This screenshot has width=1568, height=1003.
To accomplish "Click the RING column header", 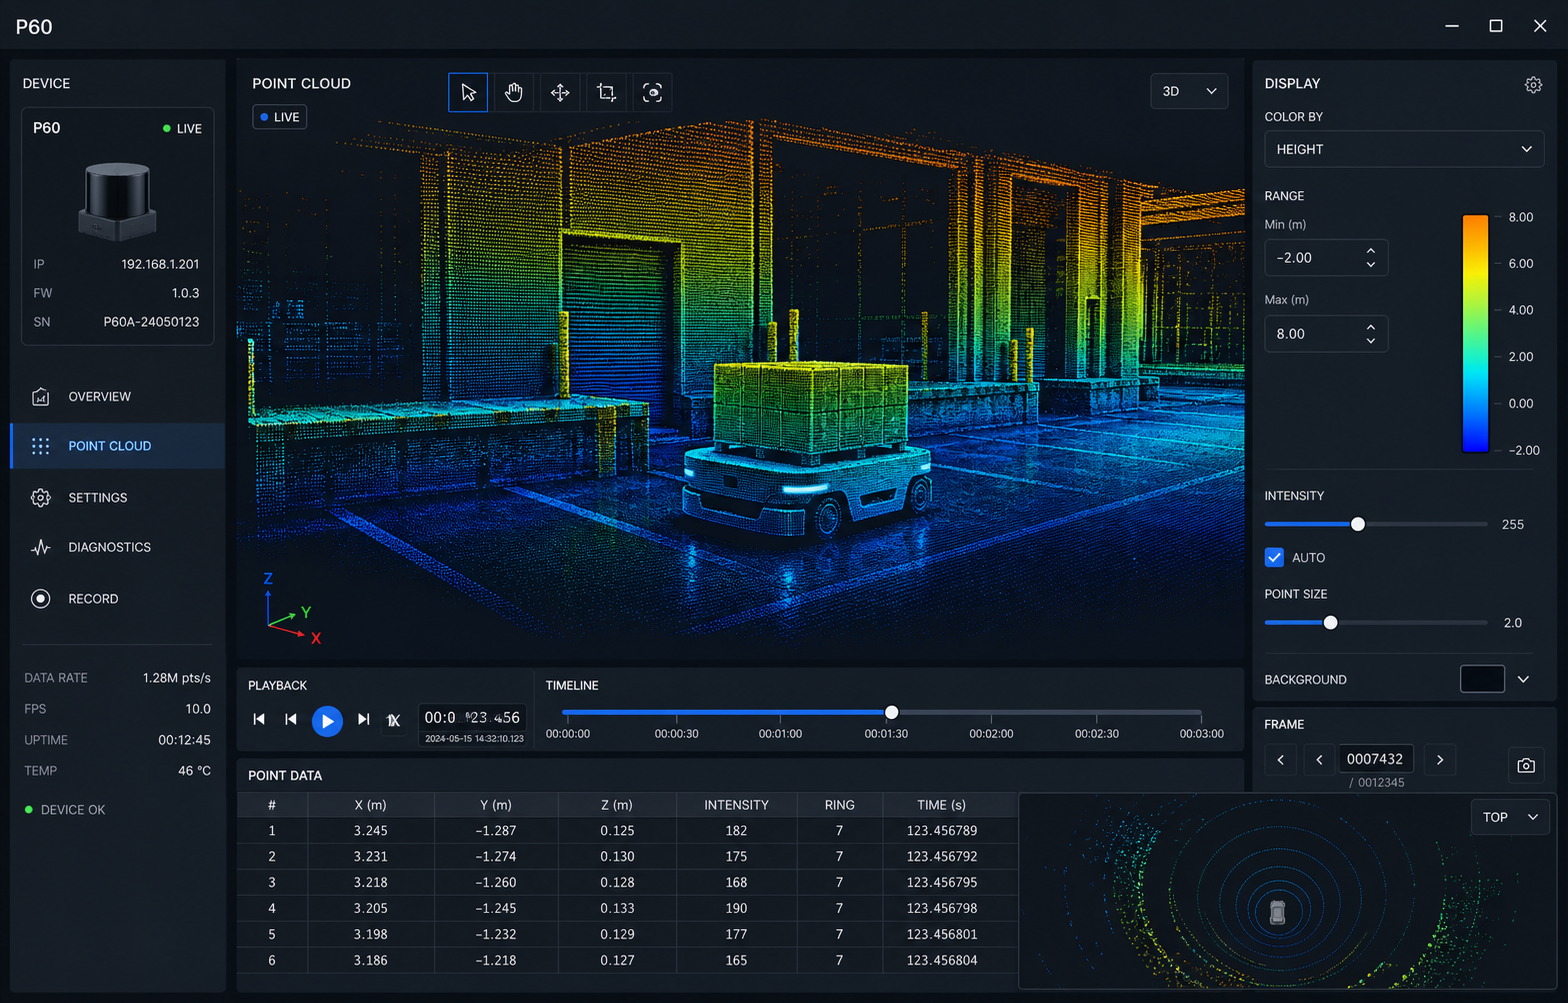I will 839,805.
